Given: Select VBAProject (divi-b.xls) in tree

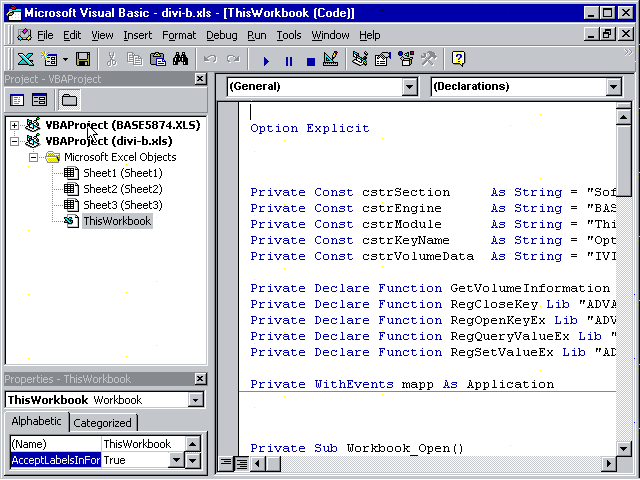Looking at the screenshot, I should [x=109, y=141].
